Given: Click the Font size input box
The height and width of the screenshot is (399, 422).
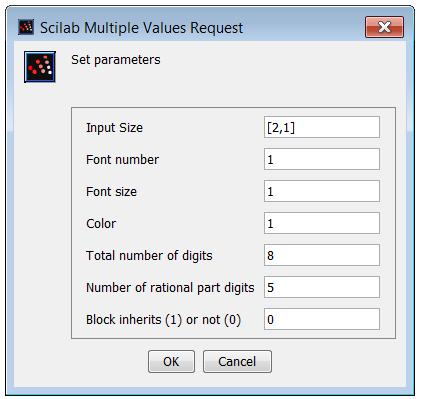Looking at the screenshot, I should coord(322,191).
